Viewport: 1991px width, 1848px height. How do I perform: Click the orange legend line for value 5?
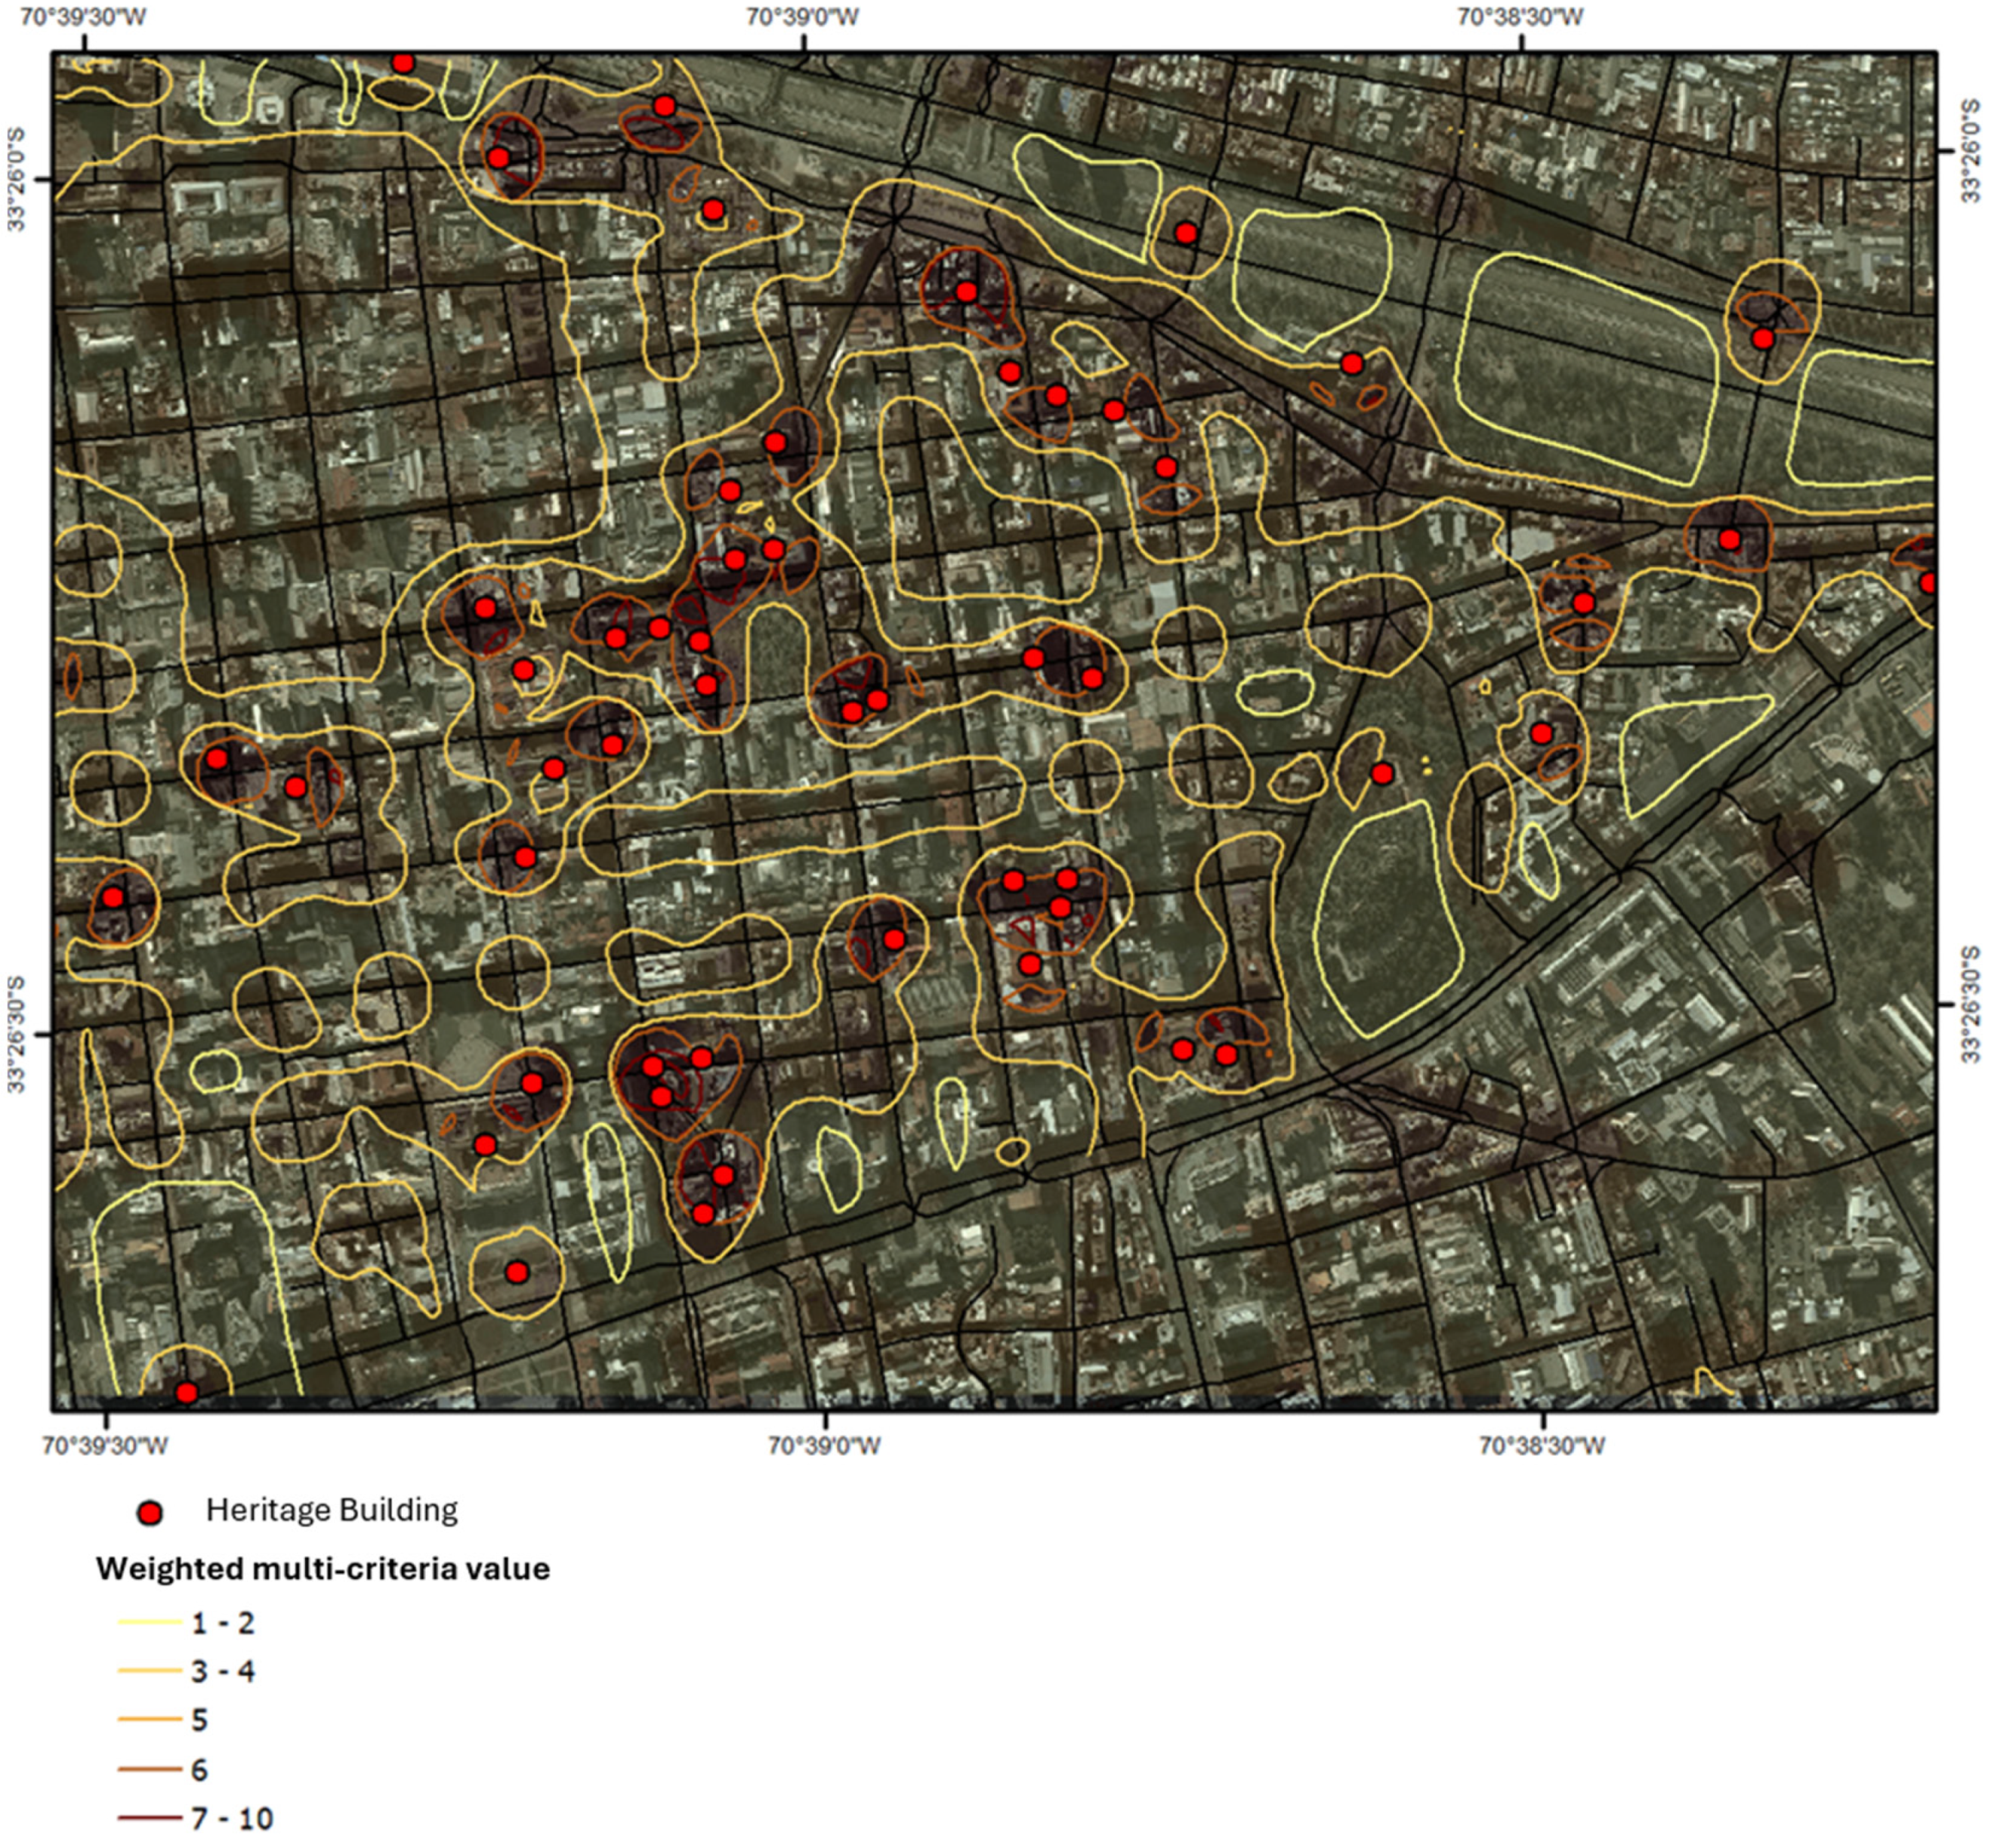(x=150, y=1720)
